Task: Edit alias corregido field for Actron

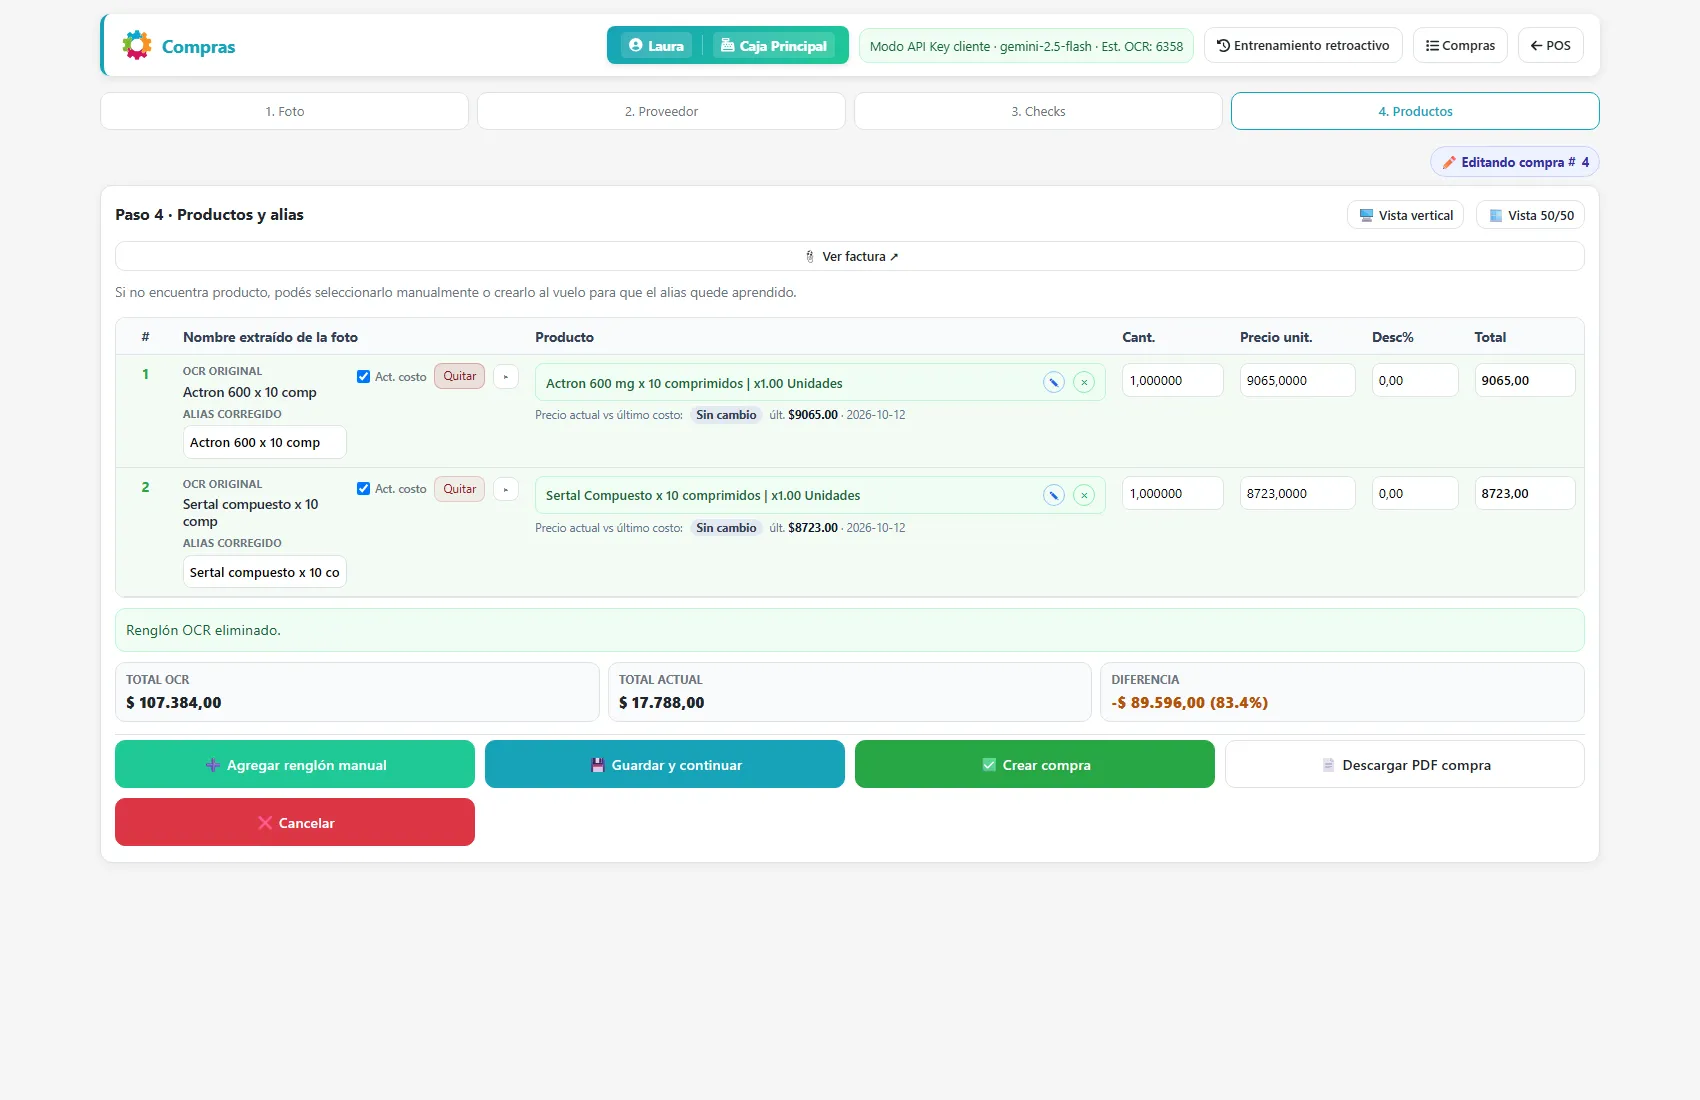Action: tap(265, 442)
